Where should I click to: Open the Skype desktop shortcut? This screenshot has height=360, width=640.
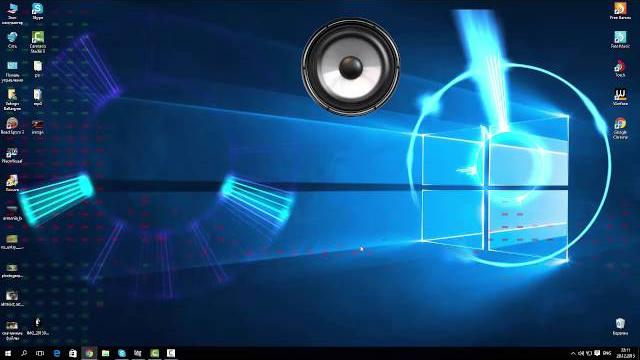[x=37, y=11]
